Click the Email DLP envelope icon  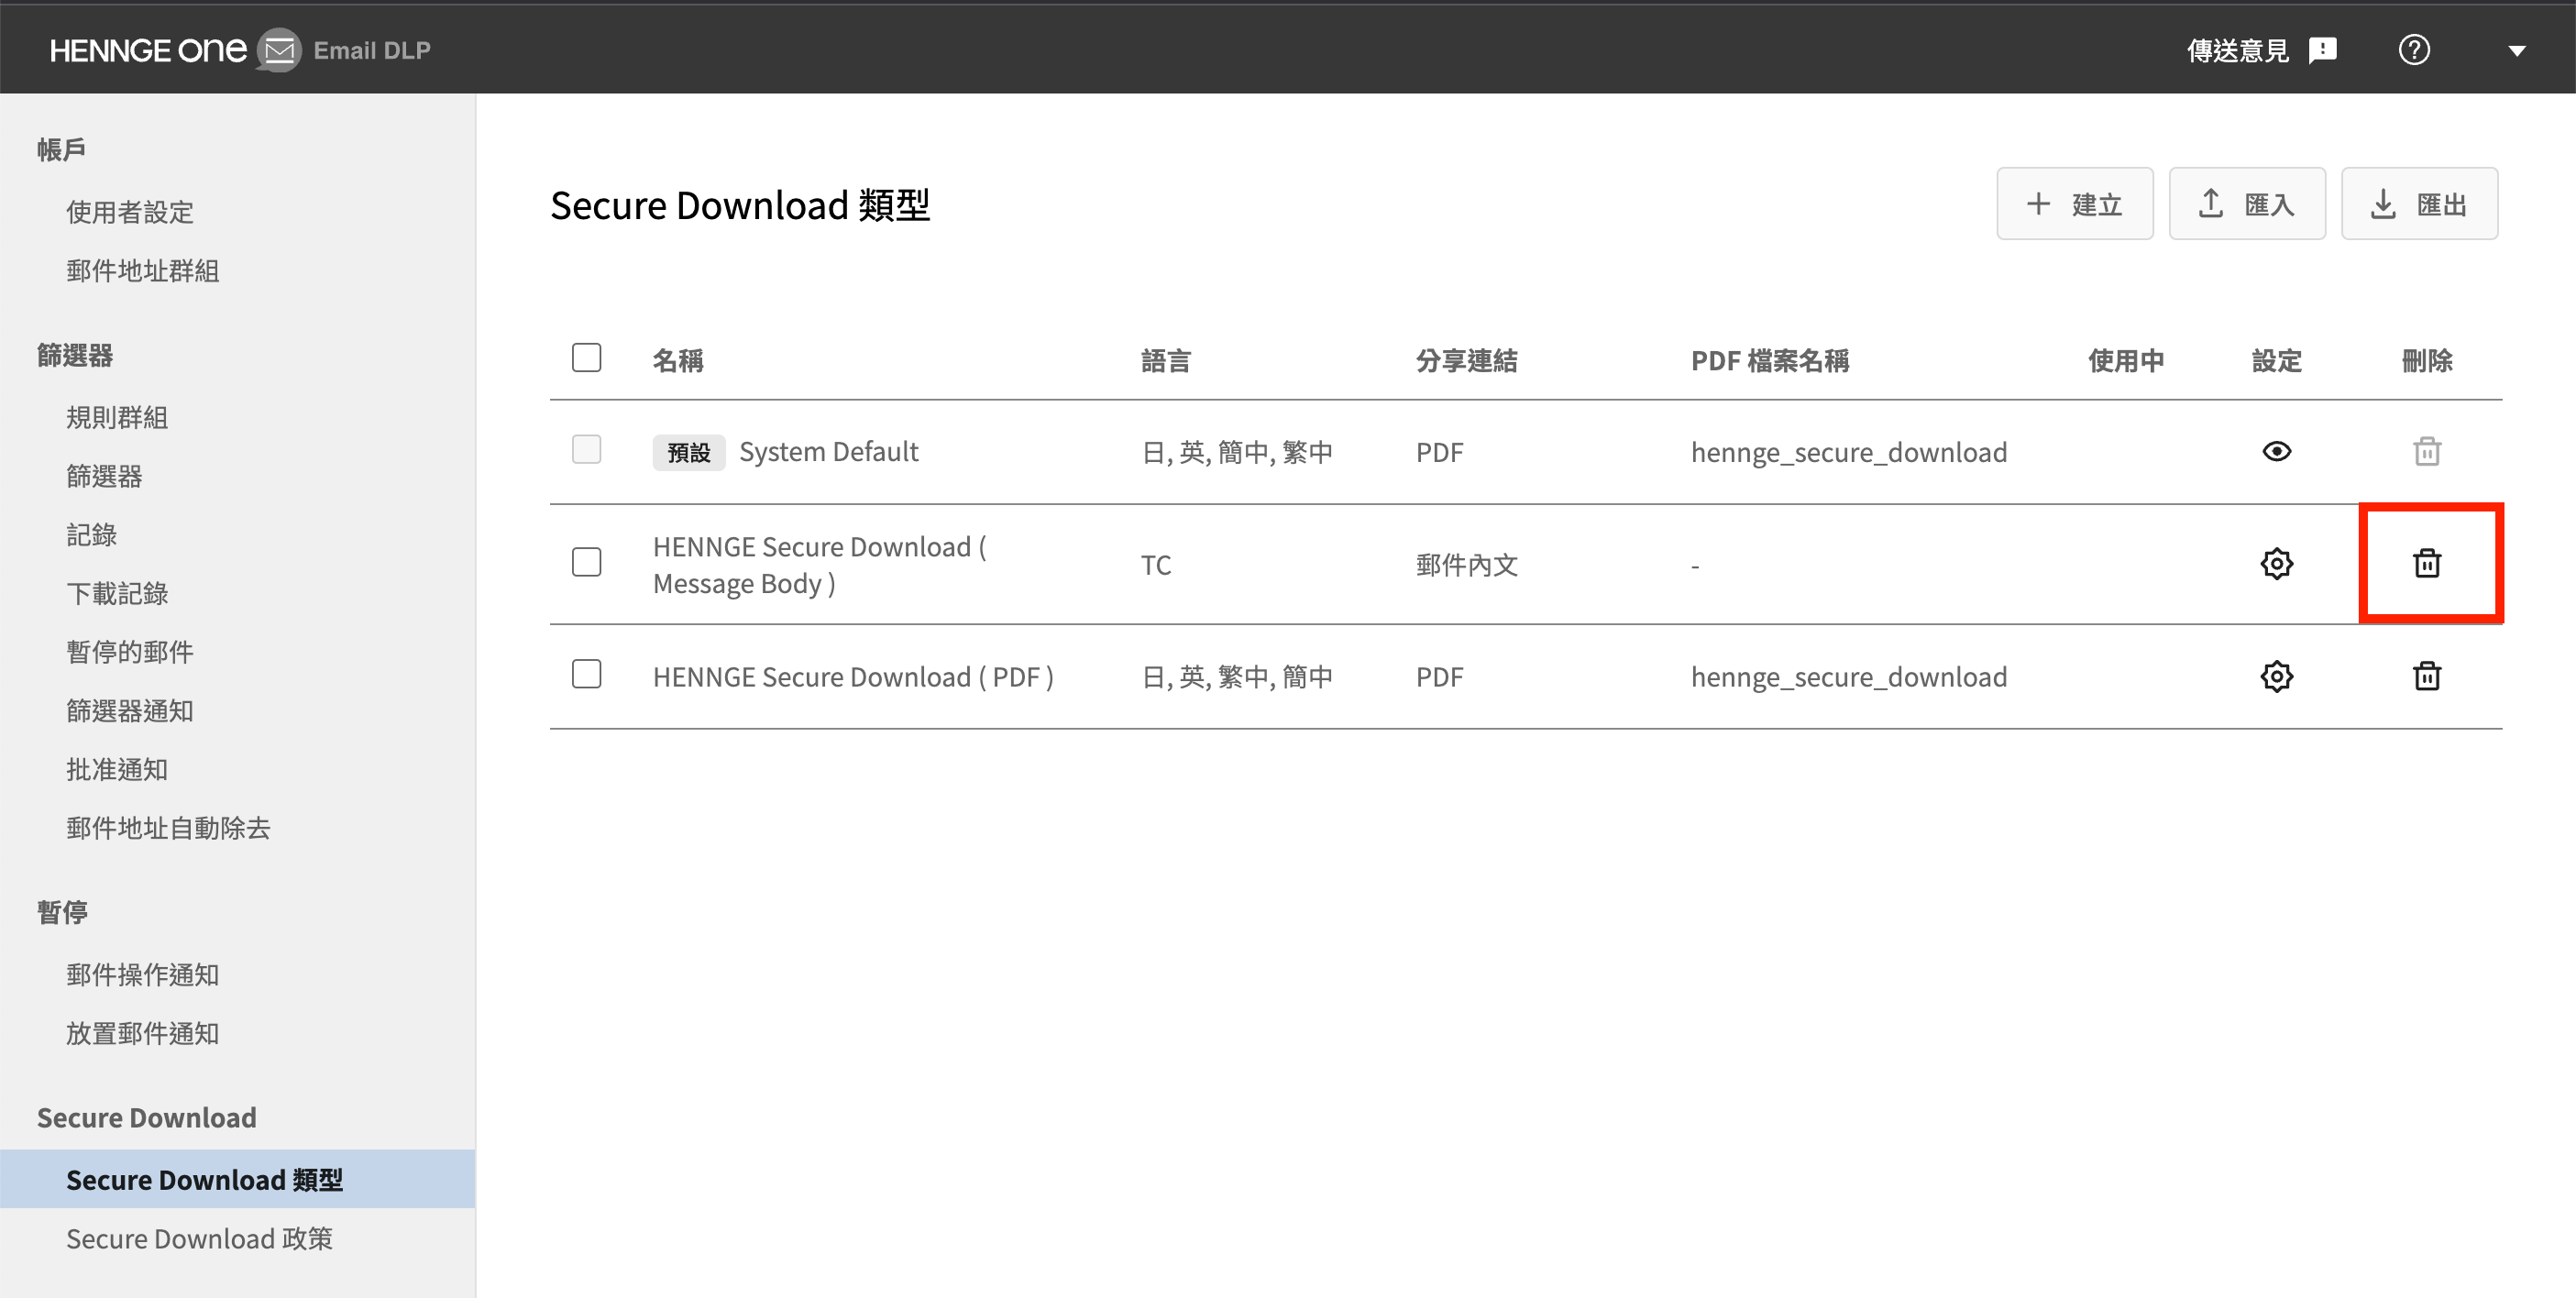pos(279,50)
